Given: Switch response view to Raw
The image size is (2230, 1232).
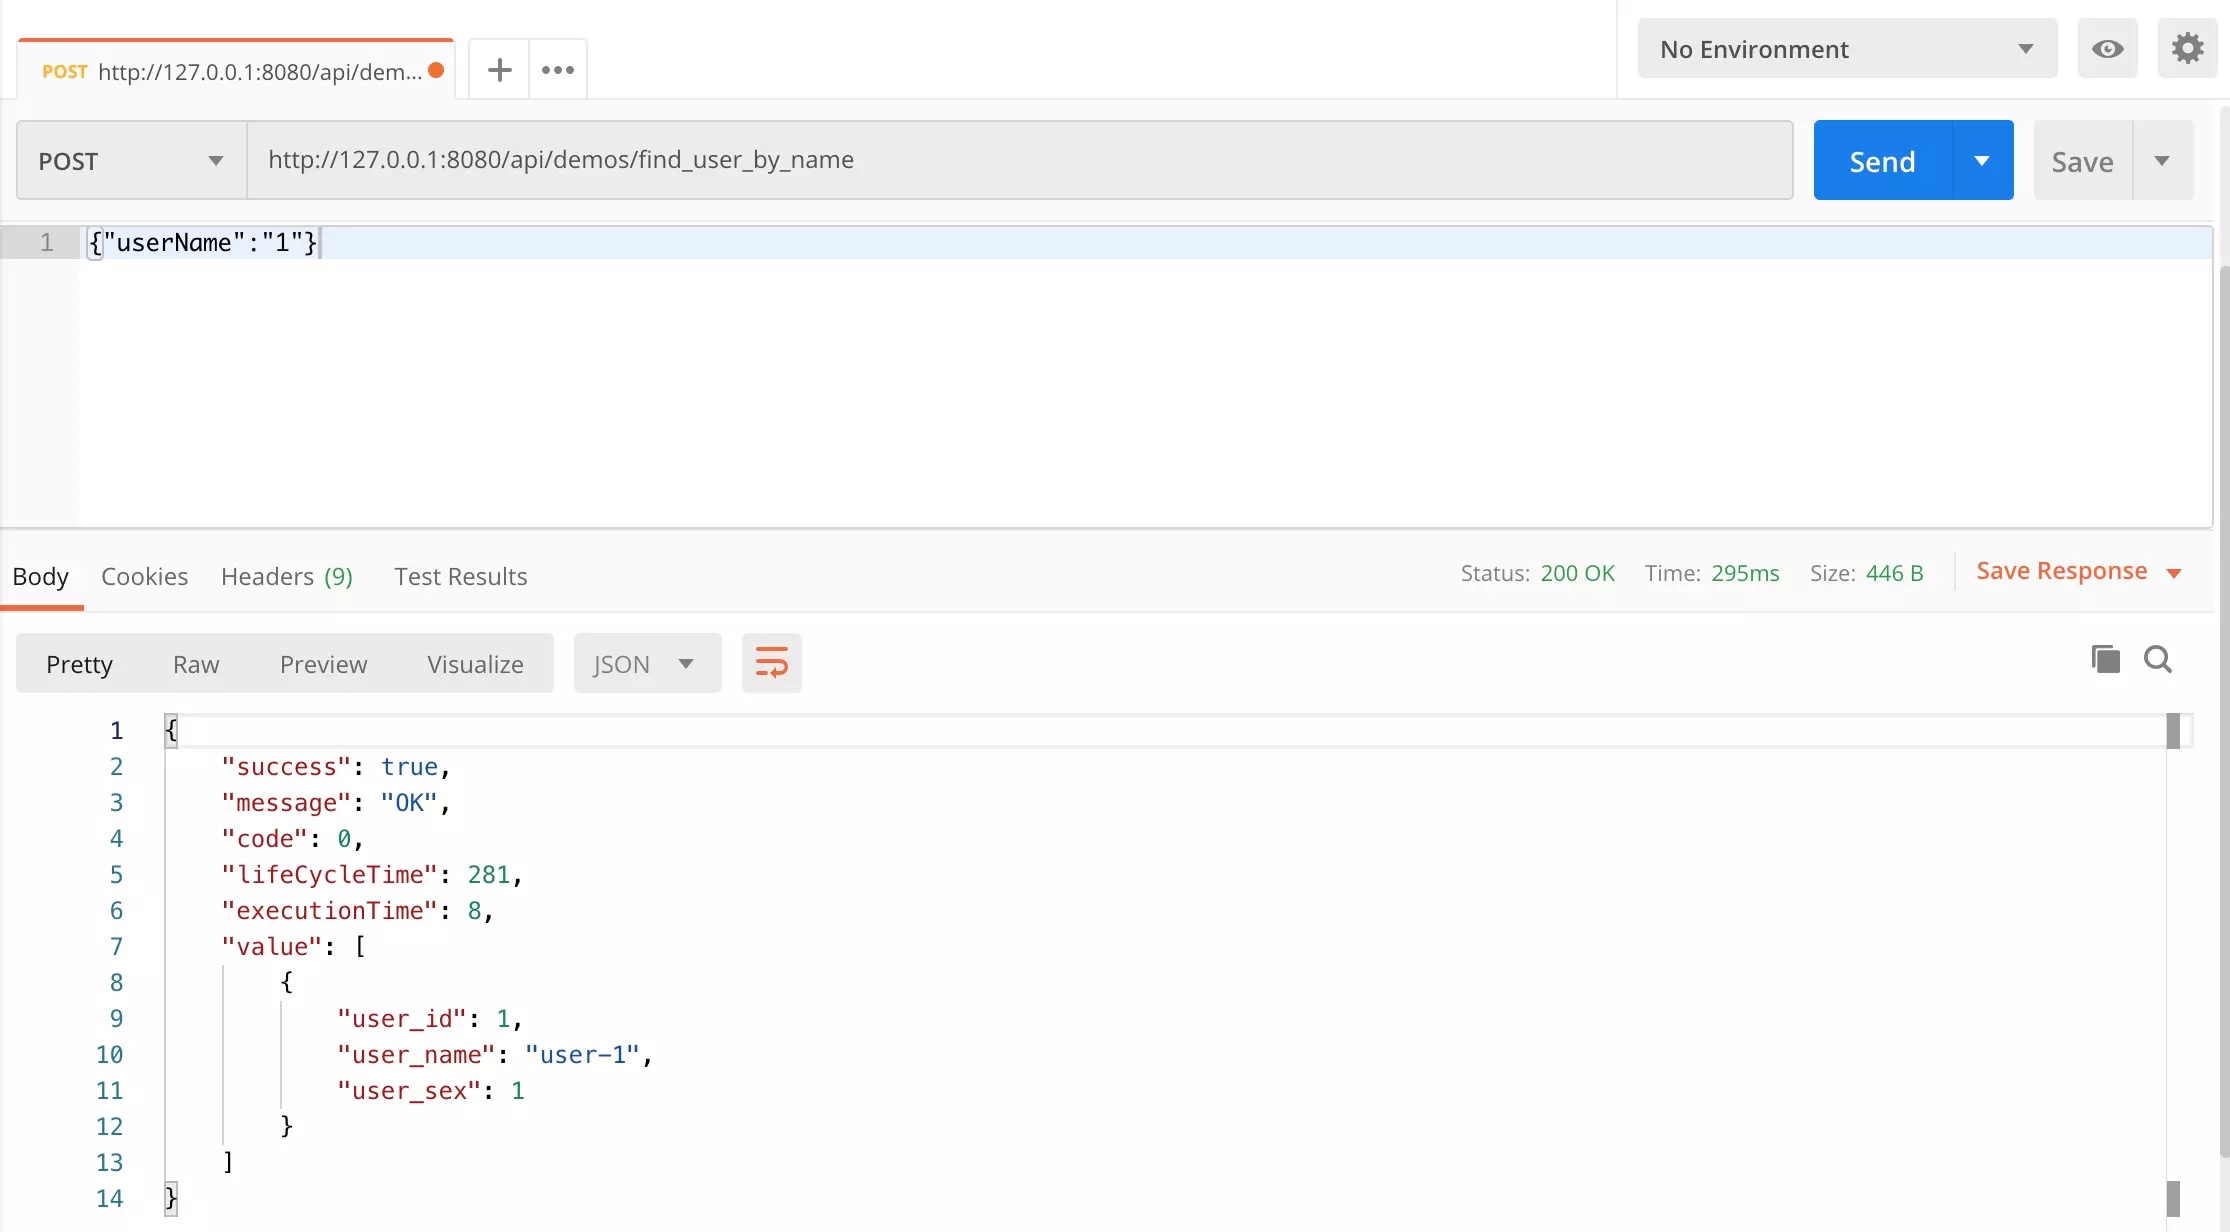Looking at the screenshot, I should click(x=196, y=664).
